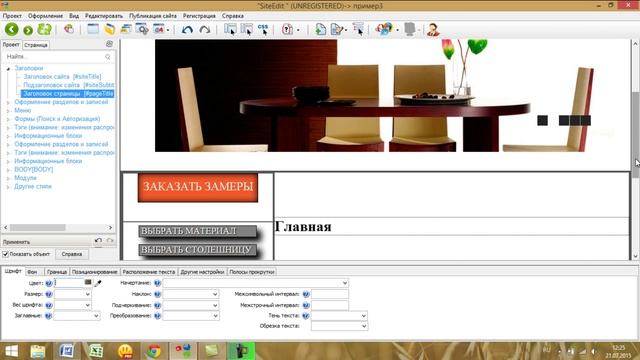
Task: Open the Проект menu
Action: (x=12, y=16)
